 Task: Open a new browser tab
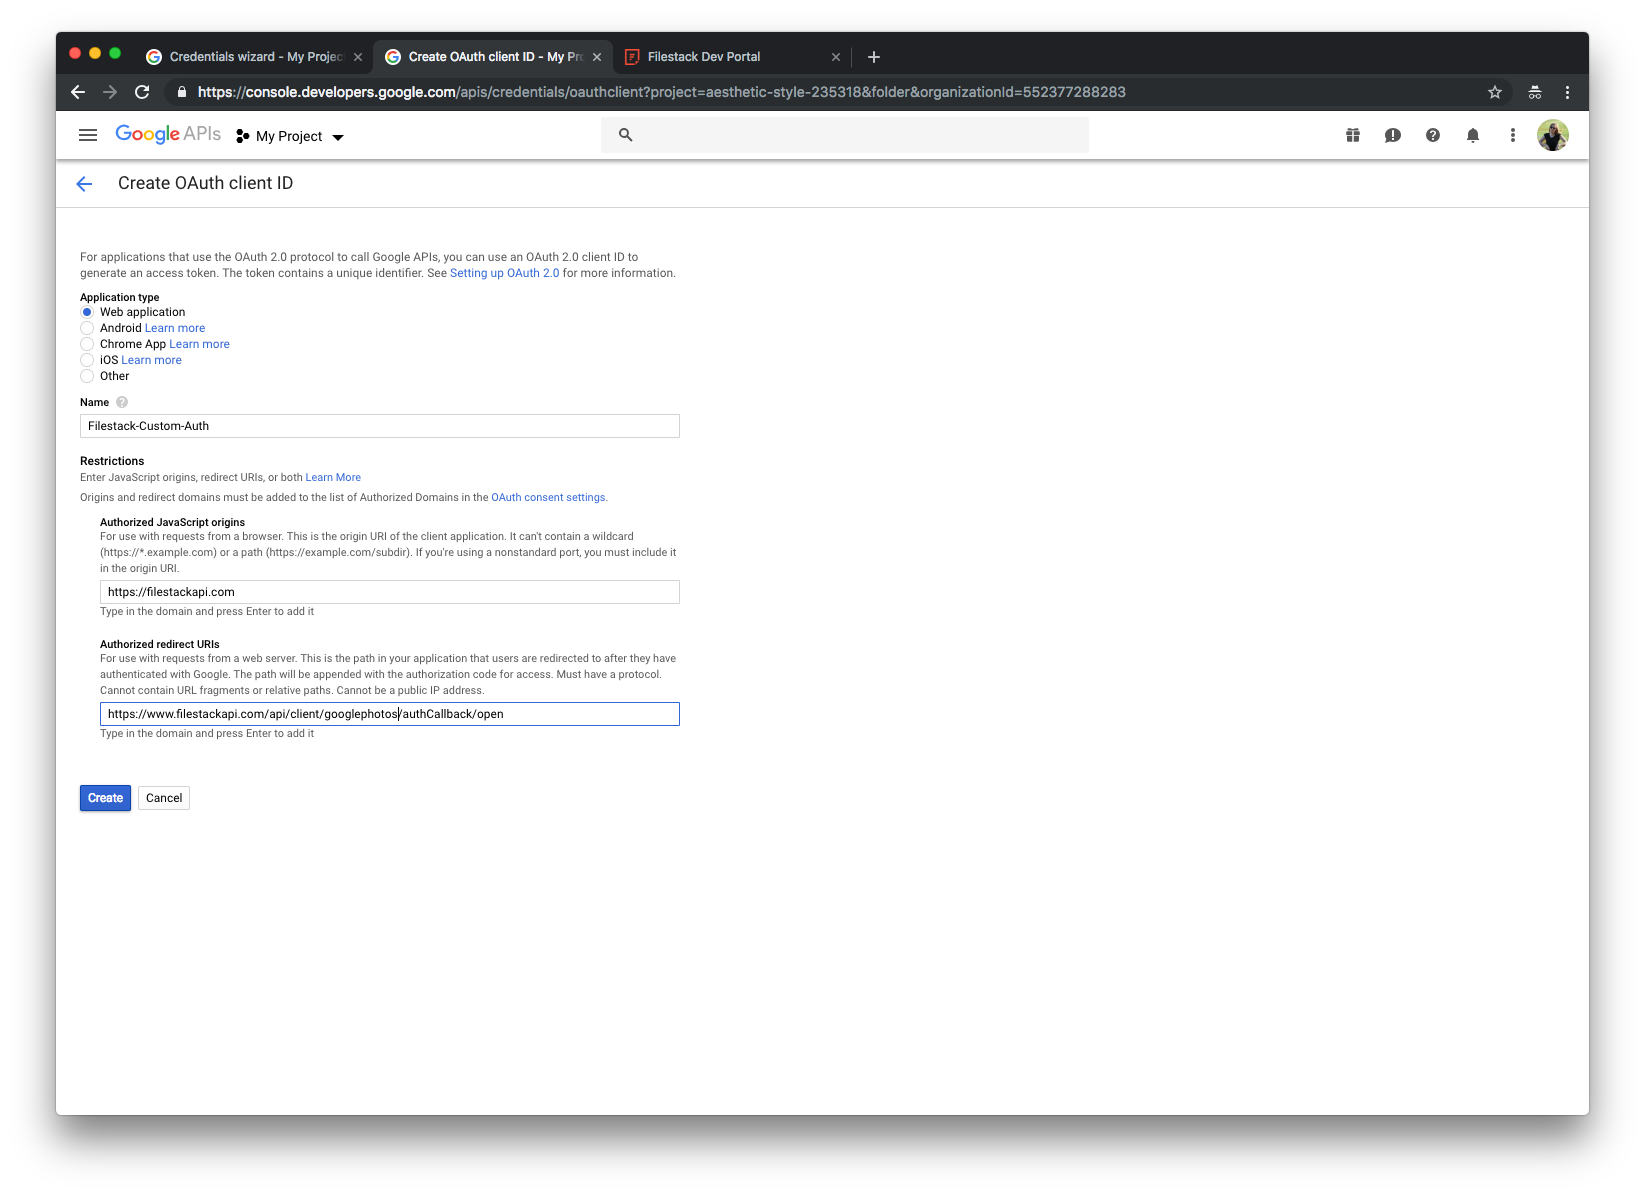[874, 57]
